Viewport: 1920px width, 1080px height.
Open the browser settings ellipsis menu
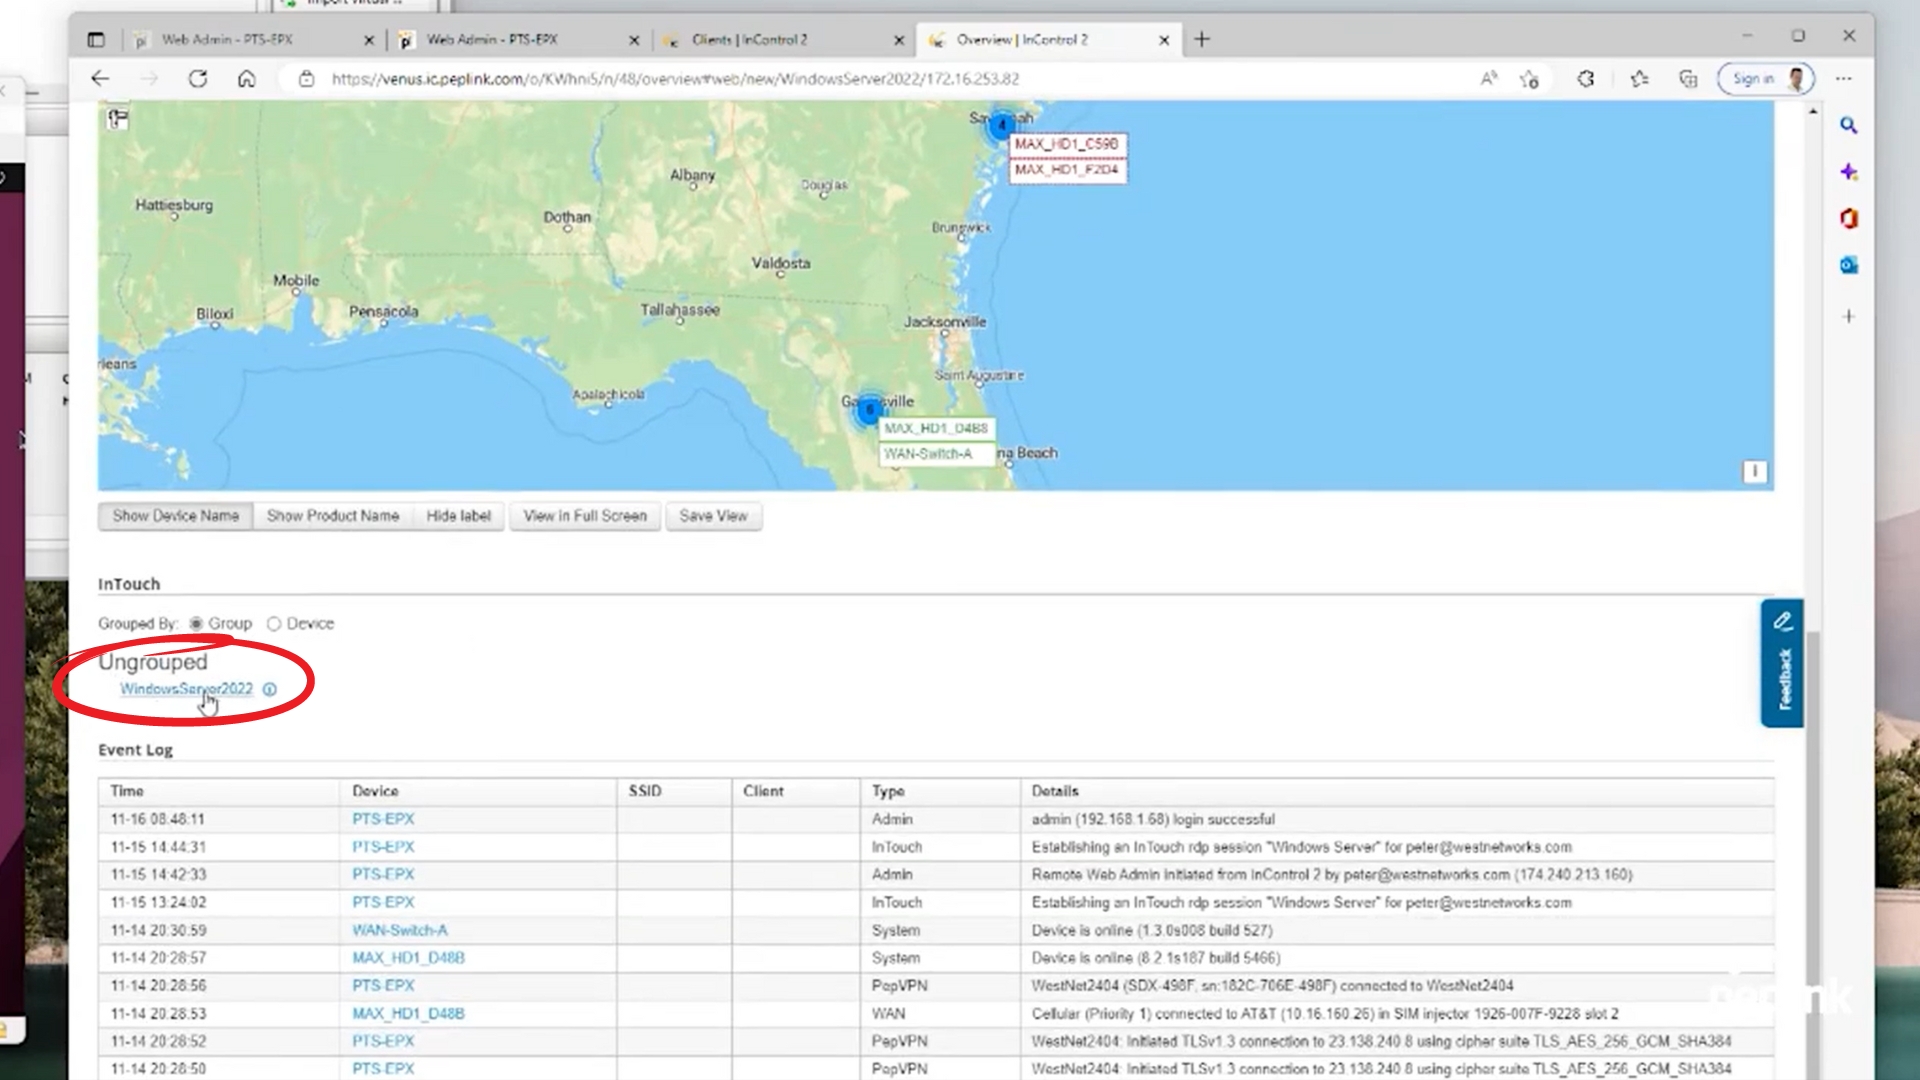pos(1844,79)
